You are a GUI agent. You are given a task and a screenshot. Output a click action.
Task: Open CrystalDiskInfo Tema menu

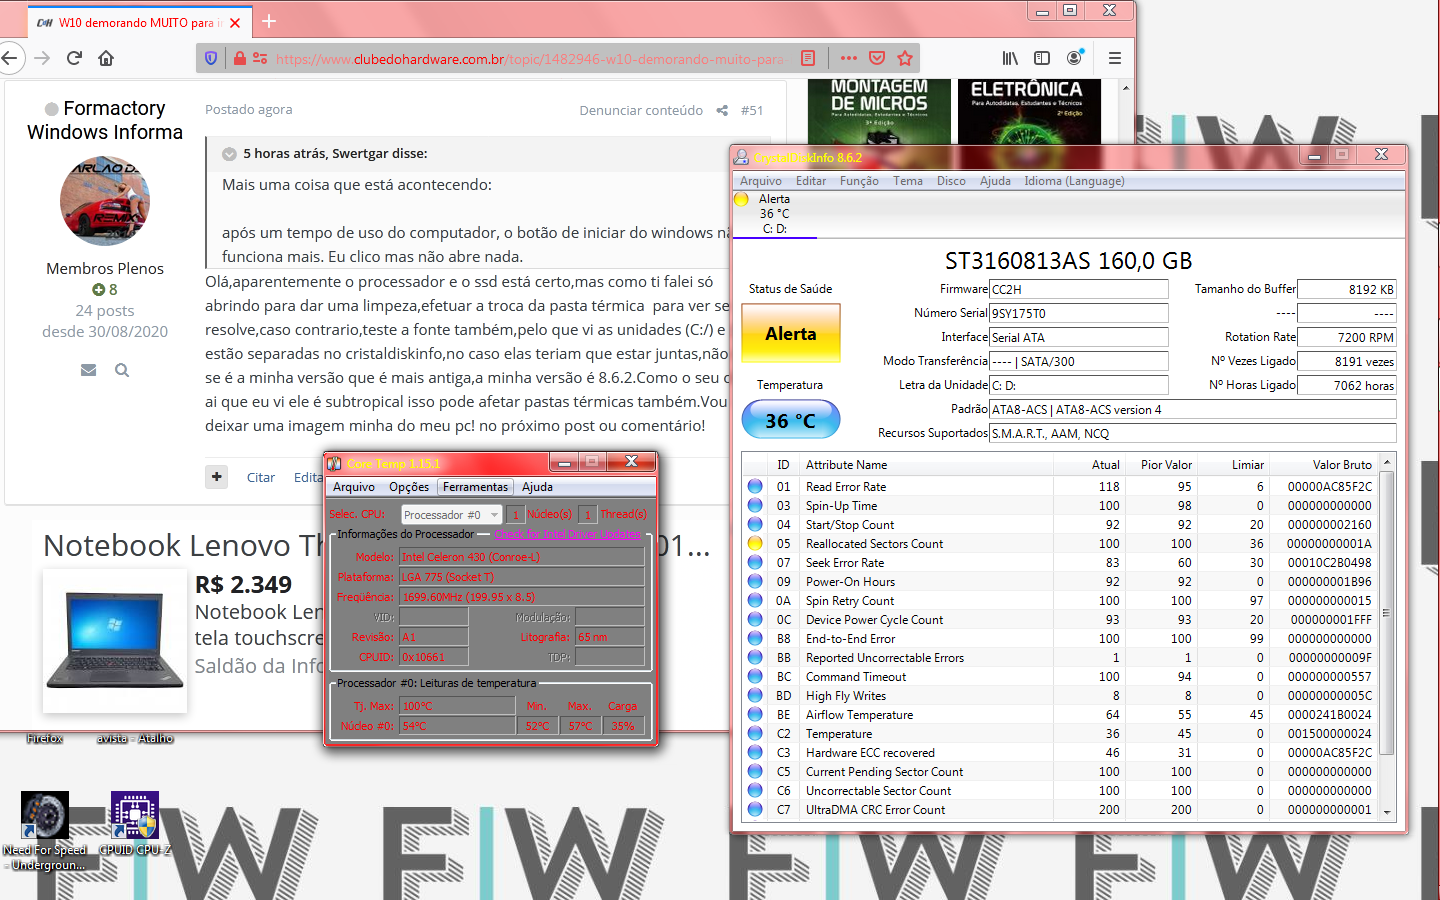click(x=908, y=181)
